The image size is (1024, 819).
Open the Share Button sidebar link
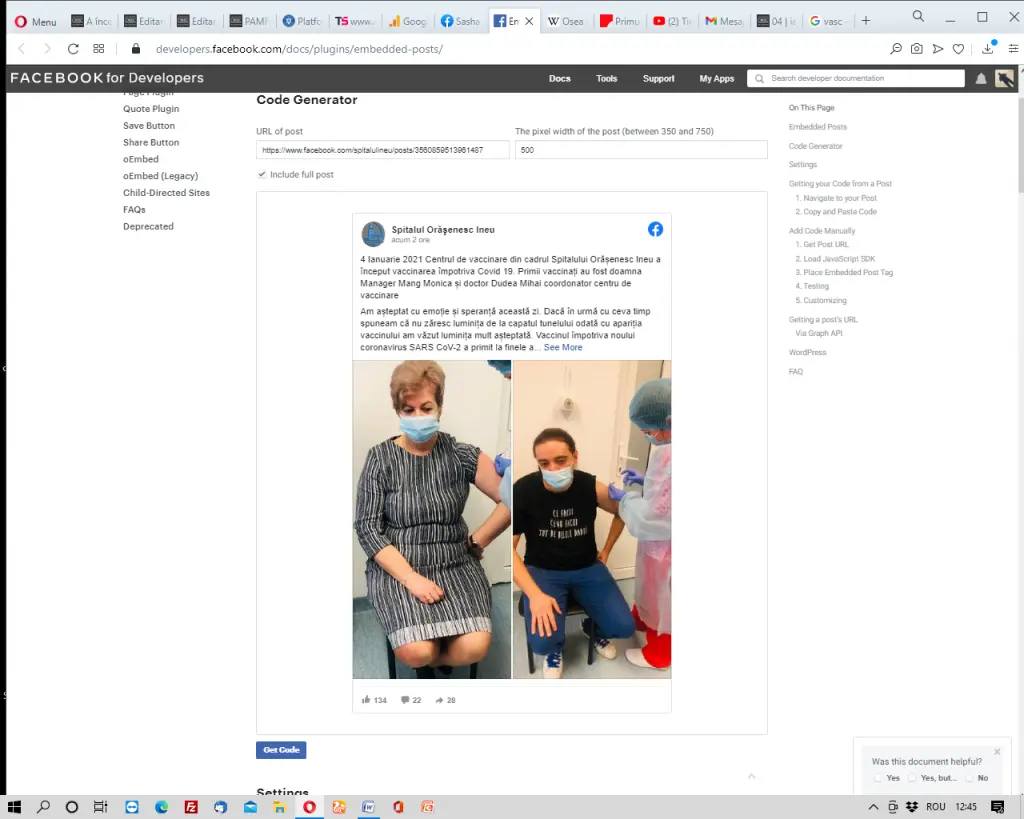coord(151,142)
